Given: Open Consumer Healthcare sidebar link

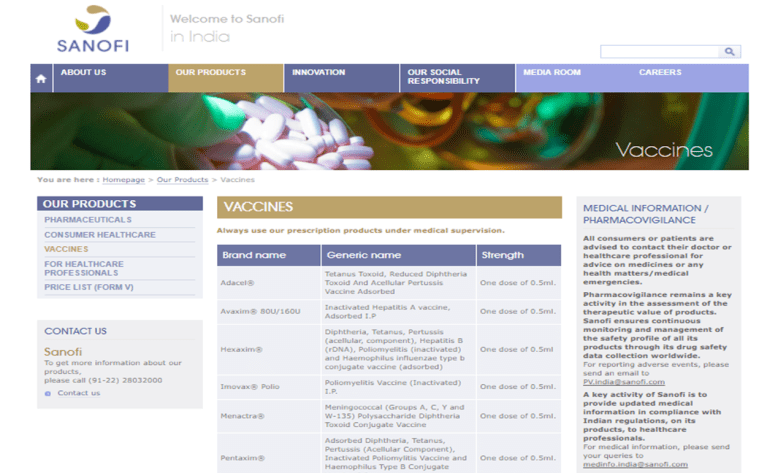Looking at the screenshot, I should click(100, 235).
